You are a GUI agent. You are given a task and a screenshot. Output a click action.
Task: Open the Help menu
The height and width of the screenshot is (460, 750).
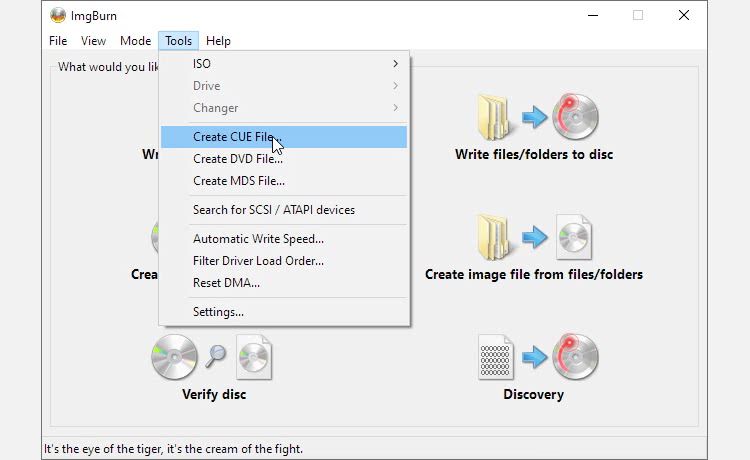[x=218, y=41]
